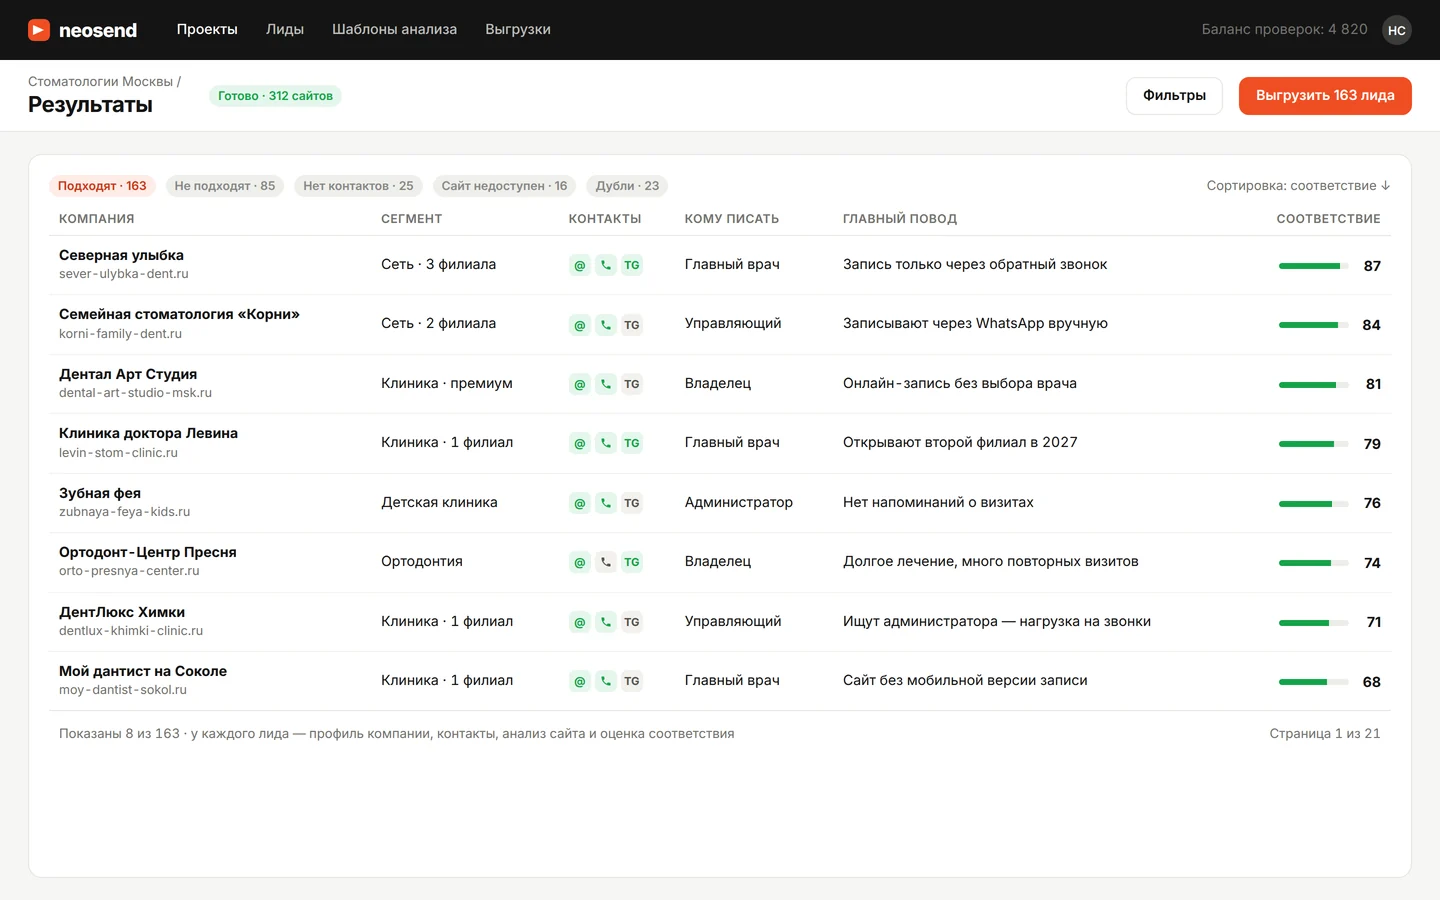Click phone icon for Ортодонт-Центр Пресня
The height and width of the screenshot is (900, 1440).
606,562
